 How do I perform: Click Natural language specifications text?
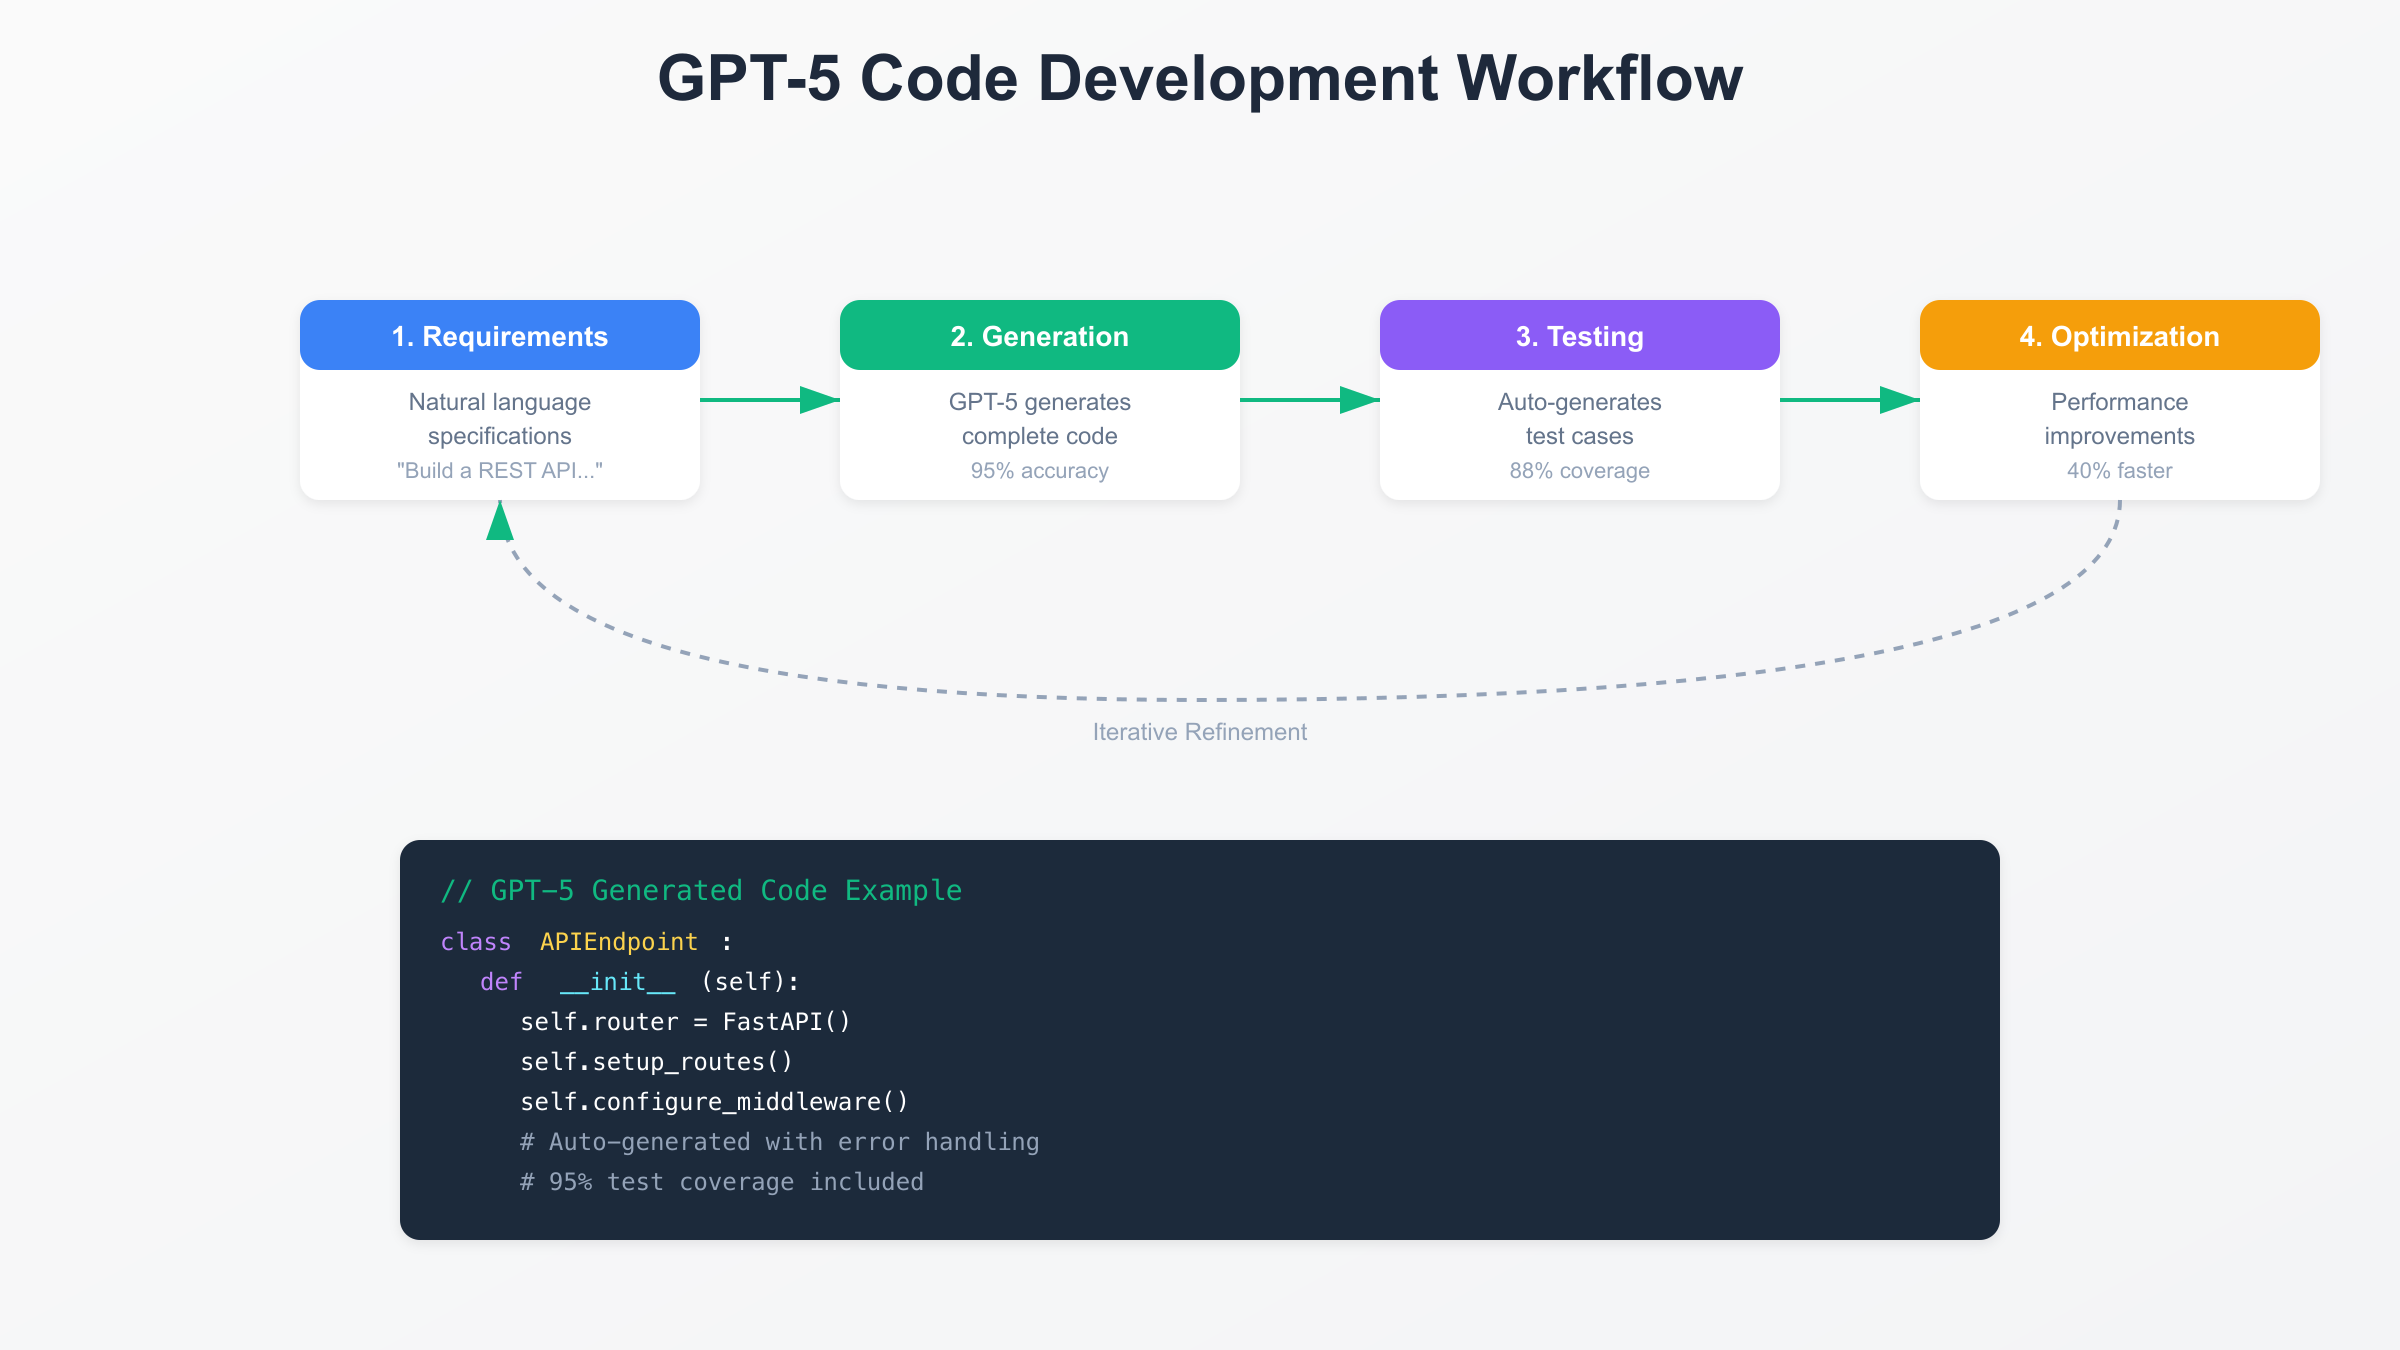pyautogui.click(x=500, y=419)
